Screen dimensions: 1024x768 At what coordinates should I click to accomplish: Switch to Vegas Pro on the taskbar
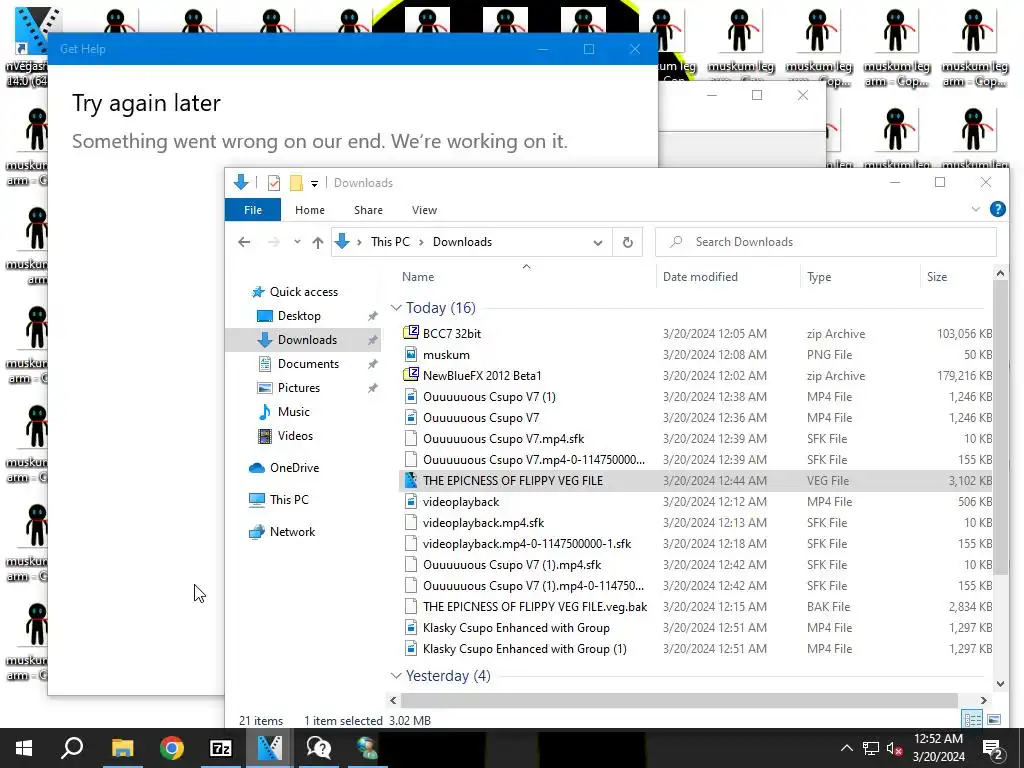click(x=270, y=748)
